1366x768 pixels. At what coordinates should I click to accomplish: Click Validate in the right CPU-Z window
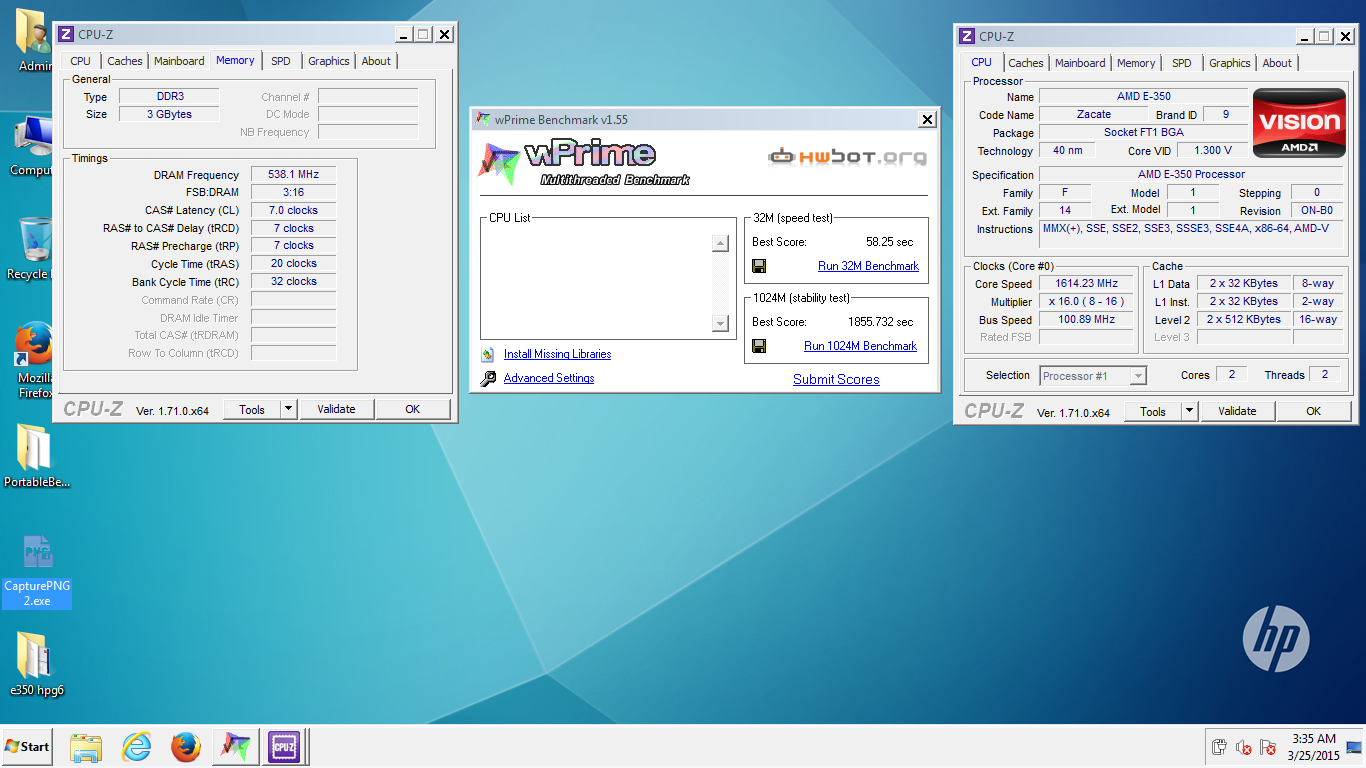pyautogui.click(x=1237, y=411)
